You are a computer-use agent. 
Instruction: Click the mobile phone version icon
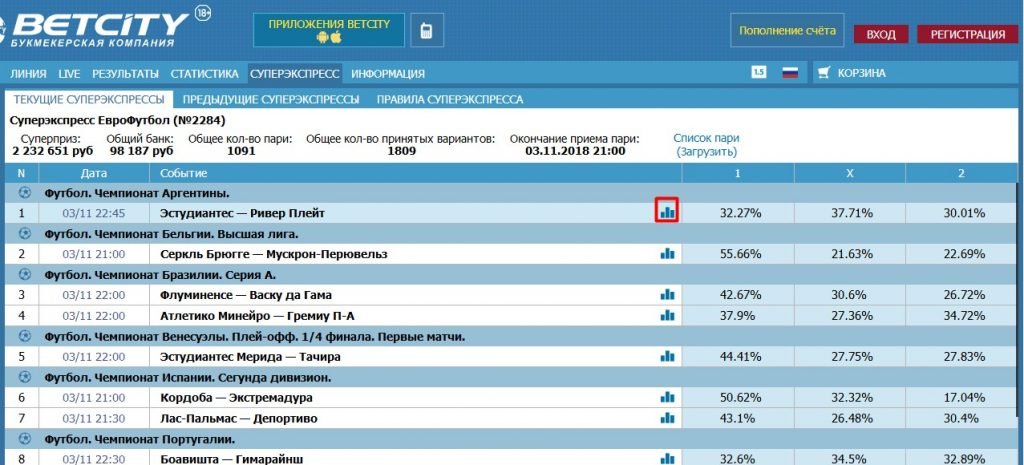(426, 31)
